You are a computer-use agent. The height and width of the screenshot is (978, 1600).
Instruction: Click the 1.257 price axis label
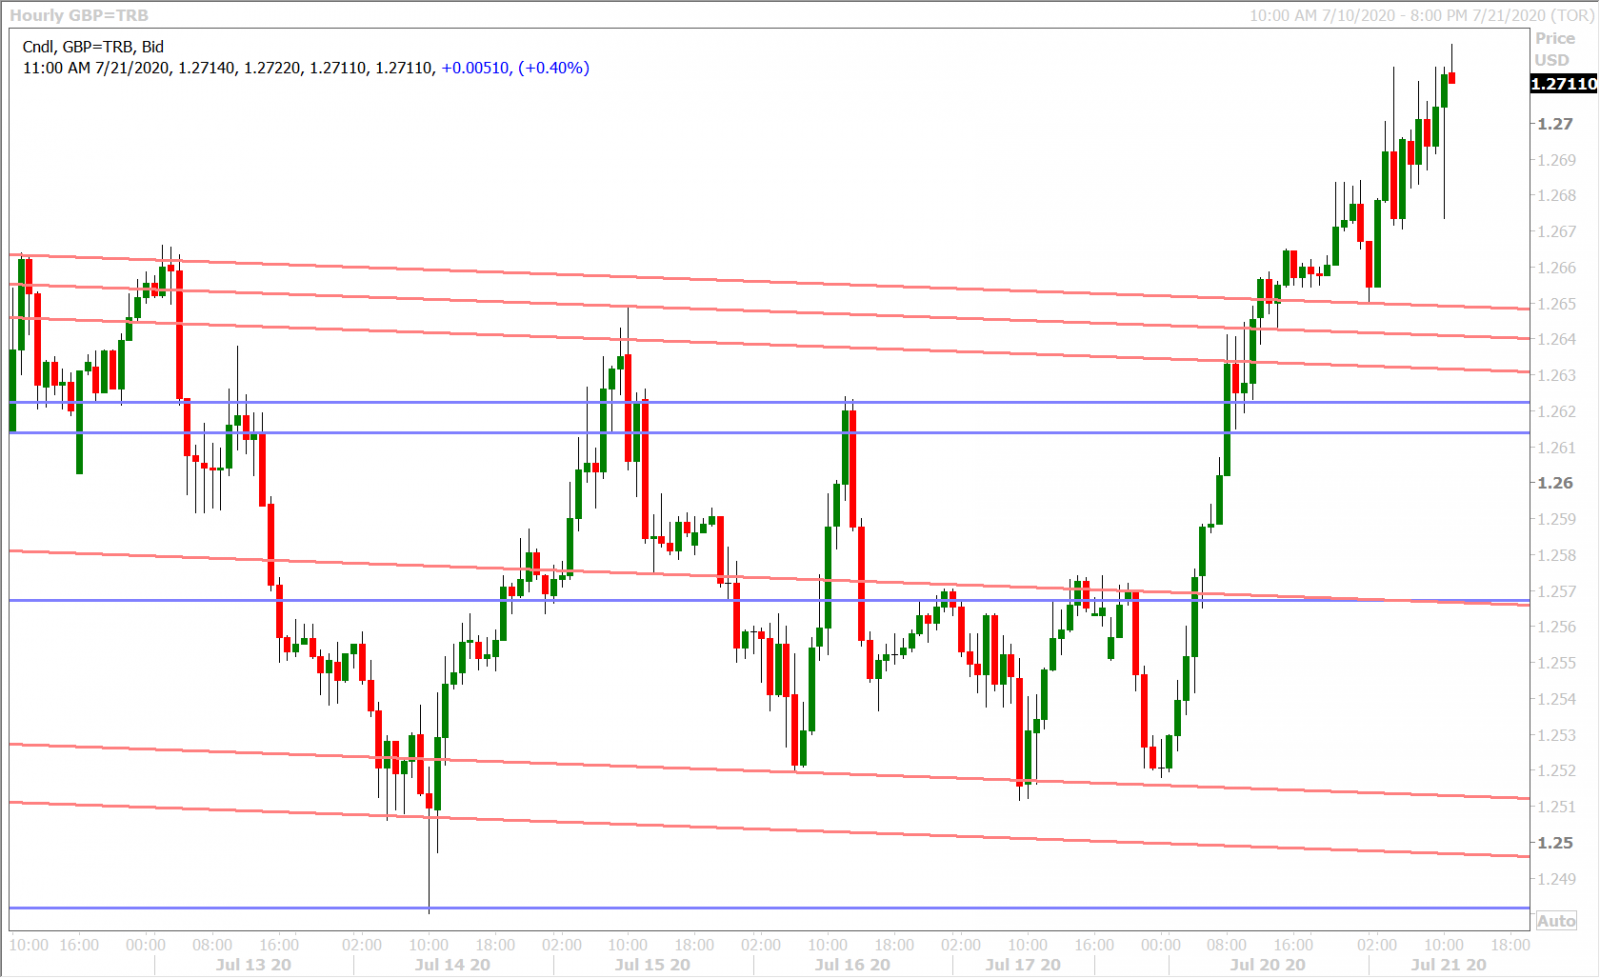[1557, 592]
